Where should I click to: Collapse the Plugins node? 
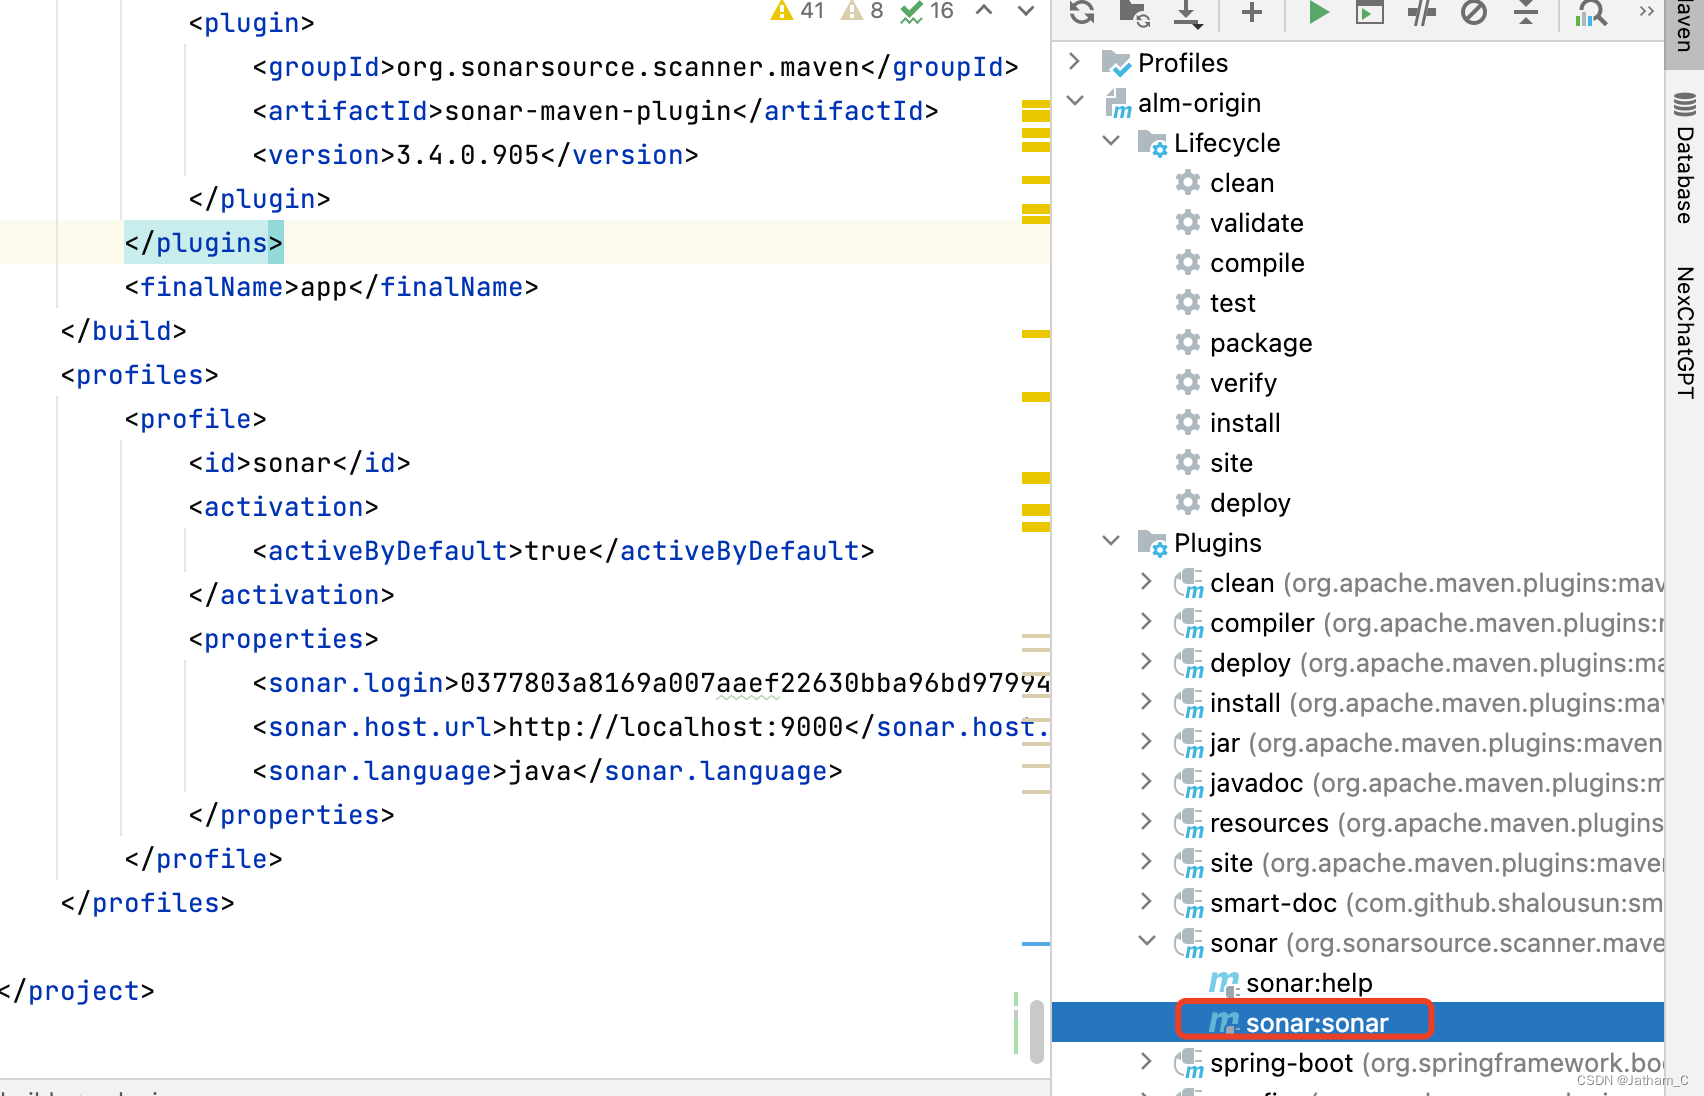[x=1111, y=541]
